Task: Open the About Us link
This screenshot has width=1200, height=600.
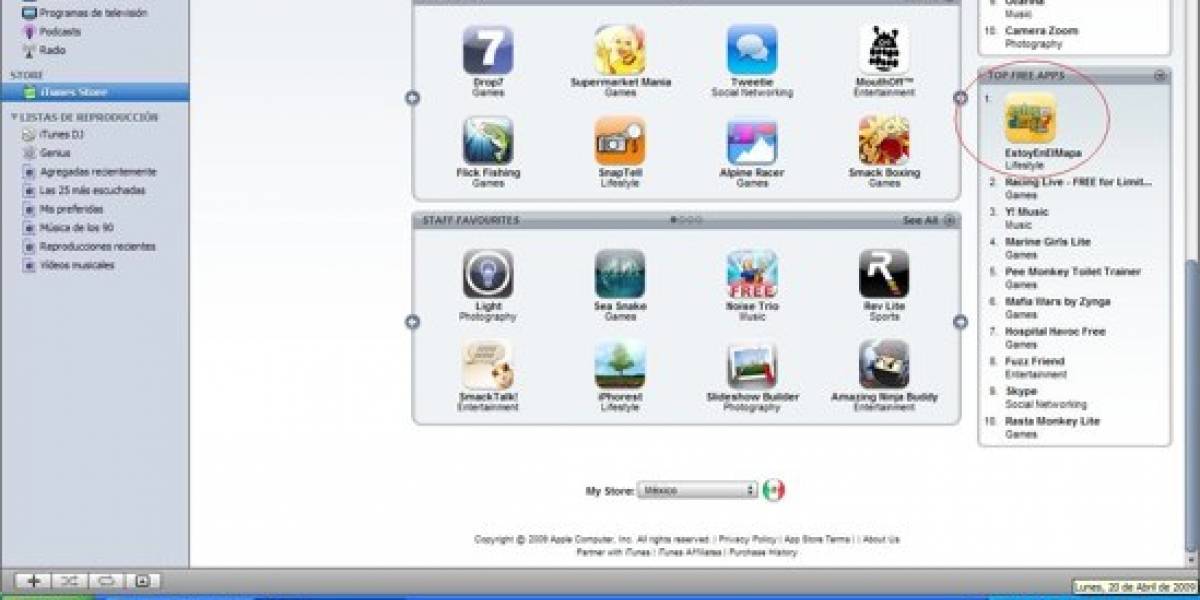Action: coord(880,539)
